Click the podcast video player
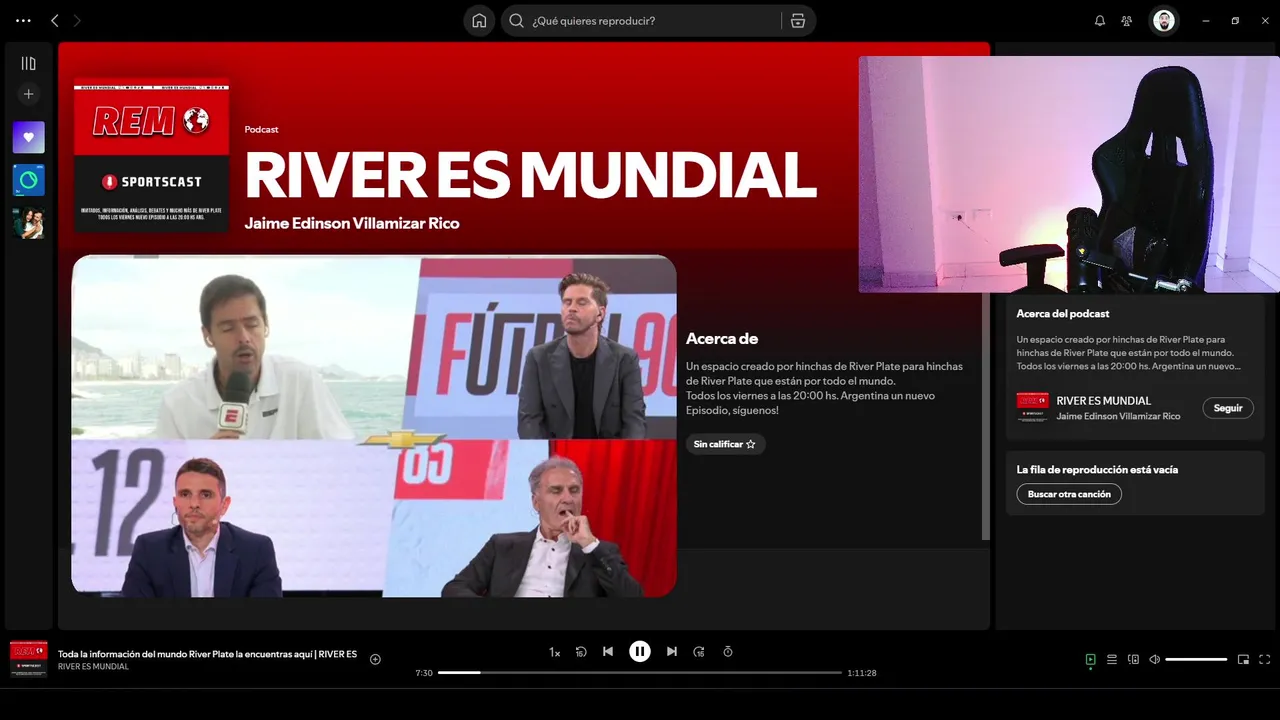 tap(374, 426)
